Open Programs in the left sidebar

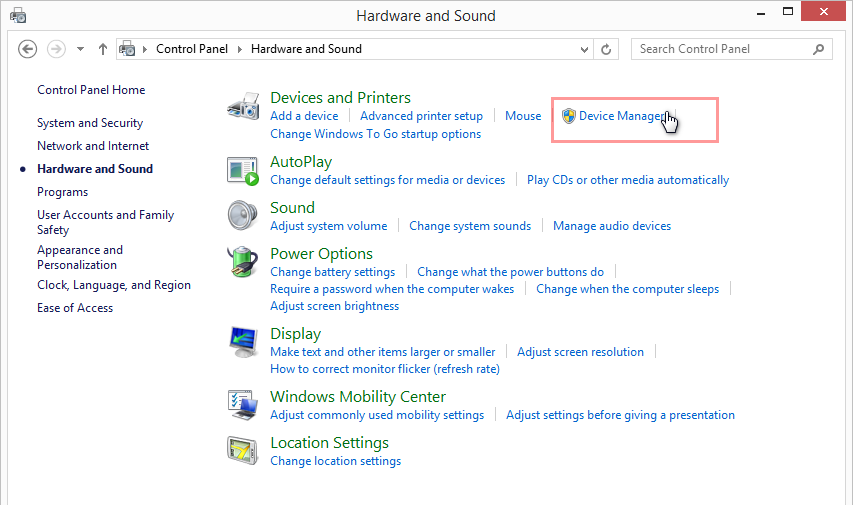[62, 192]
